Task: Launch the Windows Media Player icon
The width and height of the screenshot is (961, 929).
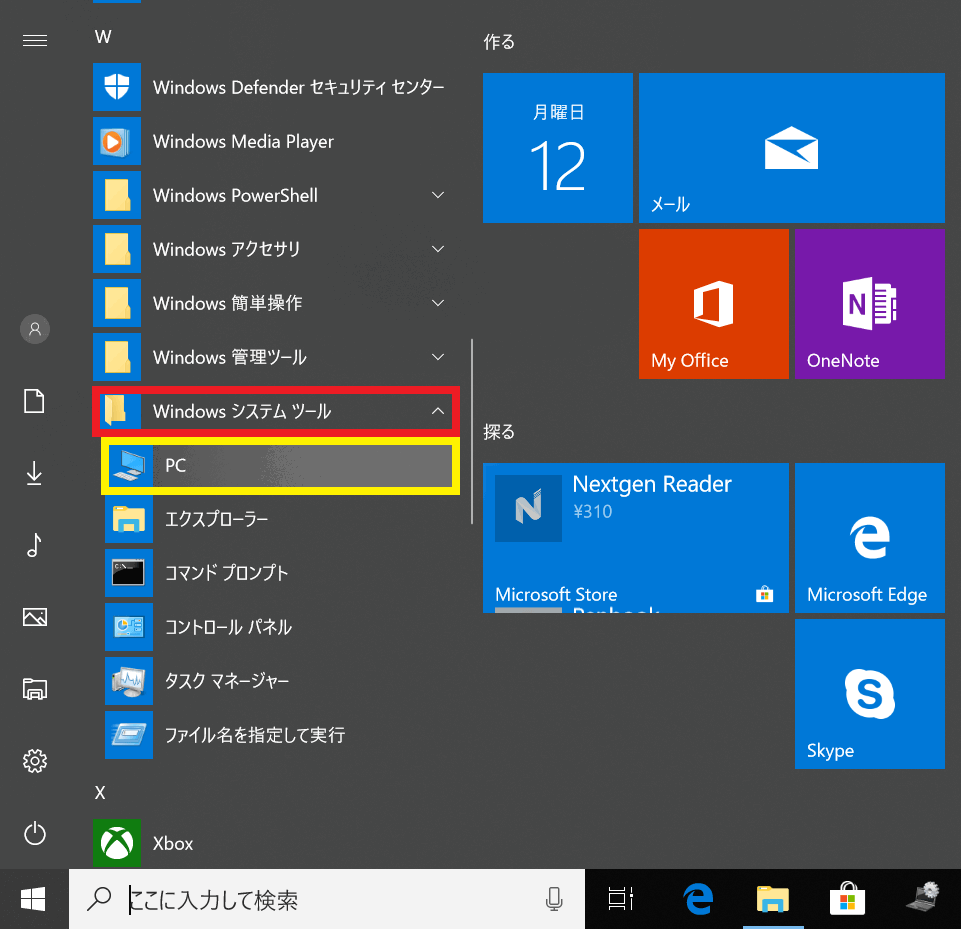Action: 117,141
